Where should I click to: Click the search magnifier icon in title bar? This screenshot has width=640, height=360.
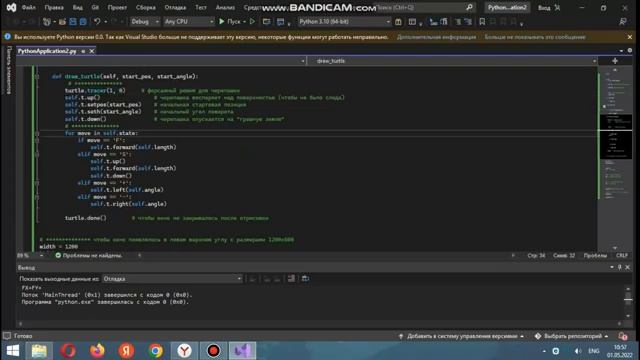pos(469,7)
